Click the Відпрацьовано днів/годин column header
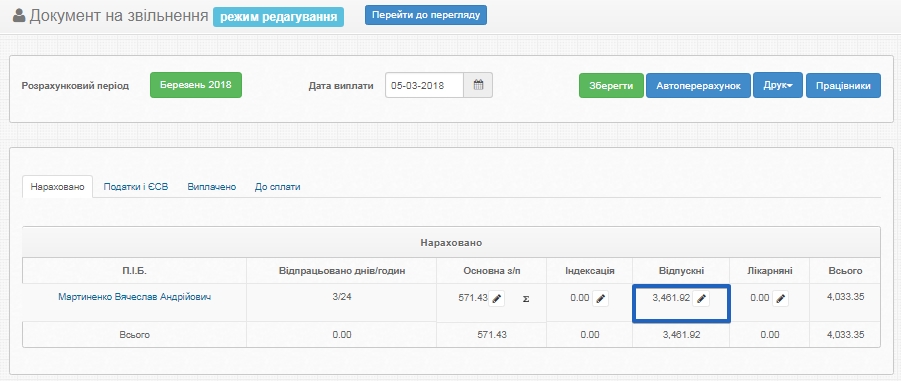Screen dimensions: 901x381 (x=342, y=271)
